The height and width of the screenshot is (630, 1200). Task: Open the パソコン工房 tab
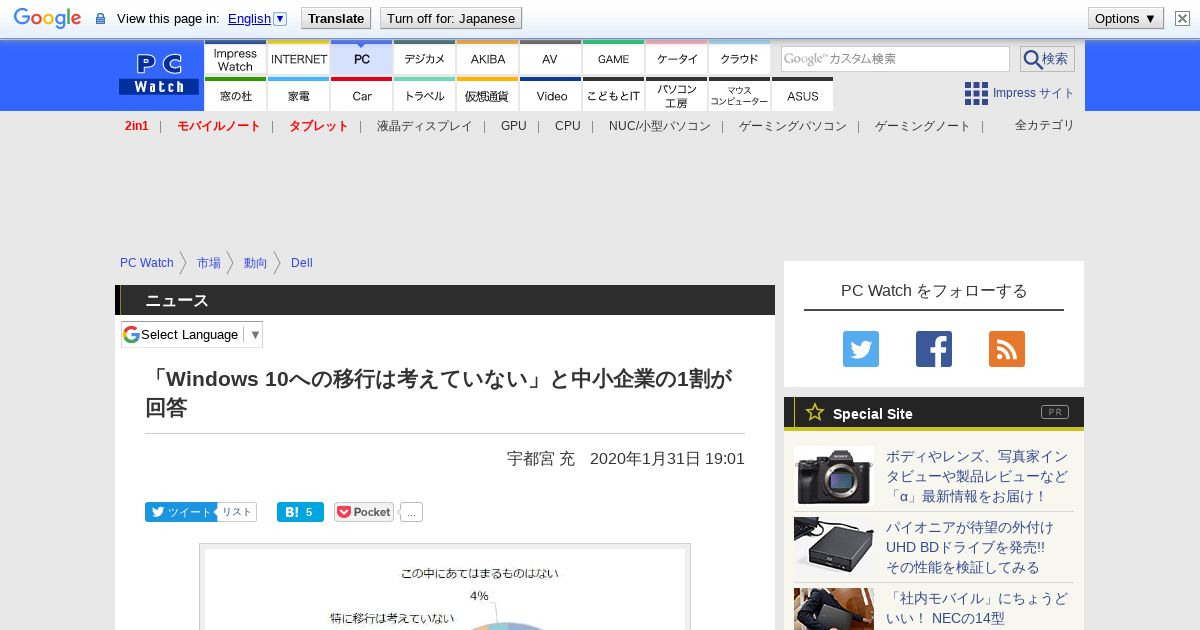[x=677, y=95]
